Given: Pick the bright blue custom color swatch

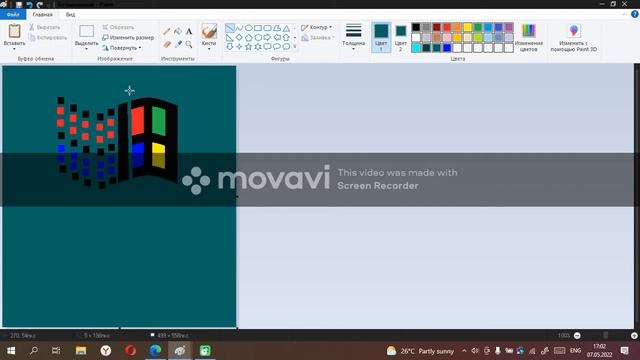Looking at the screenshot, I should click(447, 48).
